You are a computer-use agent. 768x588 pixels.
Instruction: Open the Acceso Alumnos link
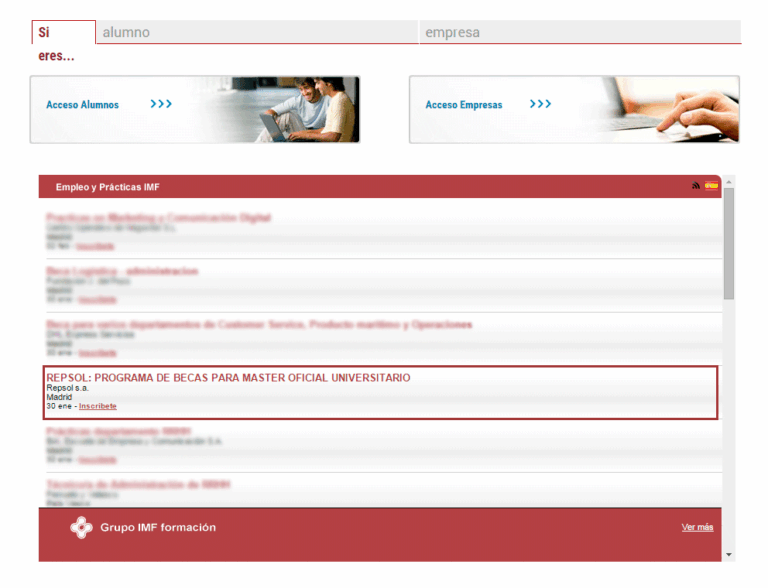pos(82,104)
